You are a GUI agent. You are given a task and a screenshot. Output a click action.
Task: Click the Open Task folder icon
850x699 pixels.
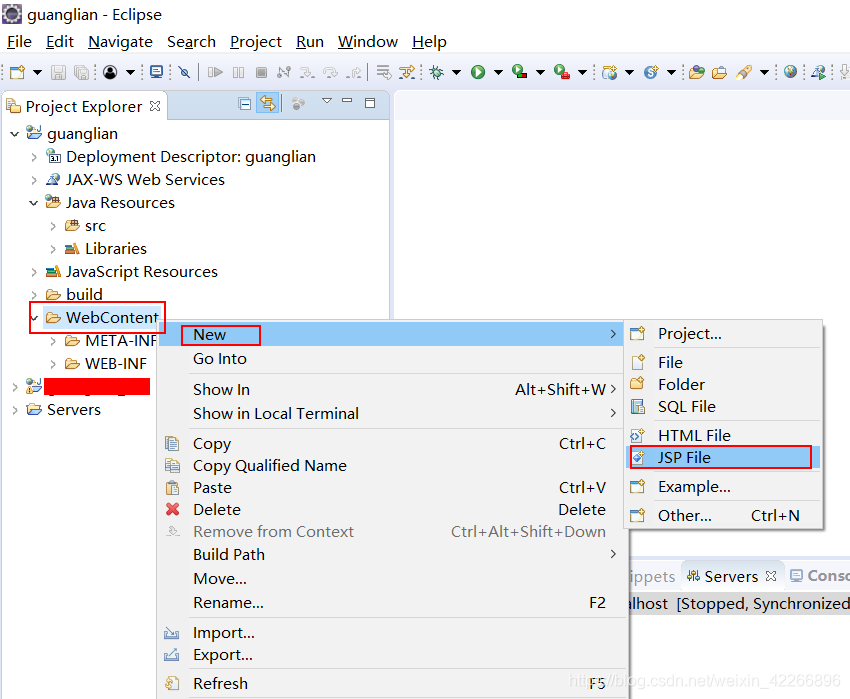719,72
